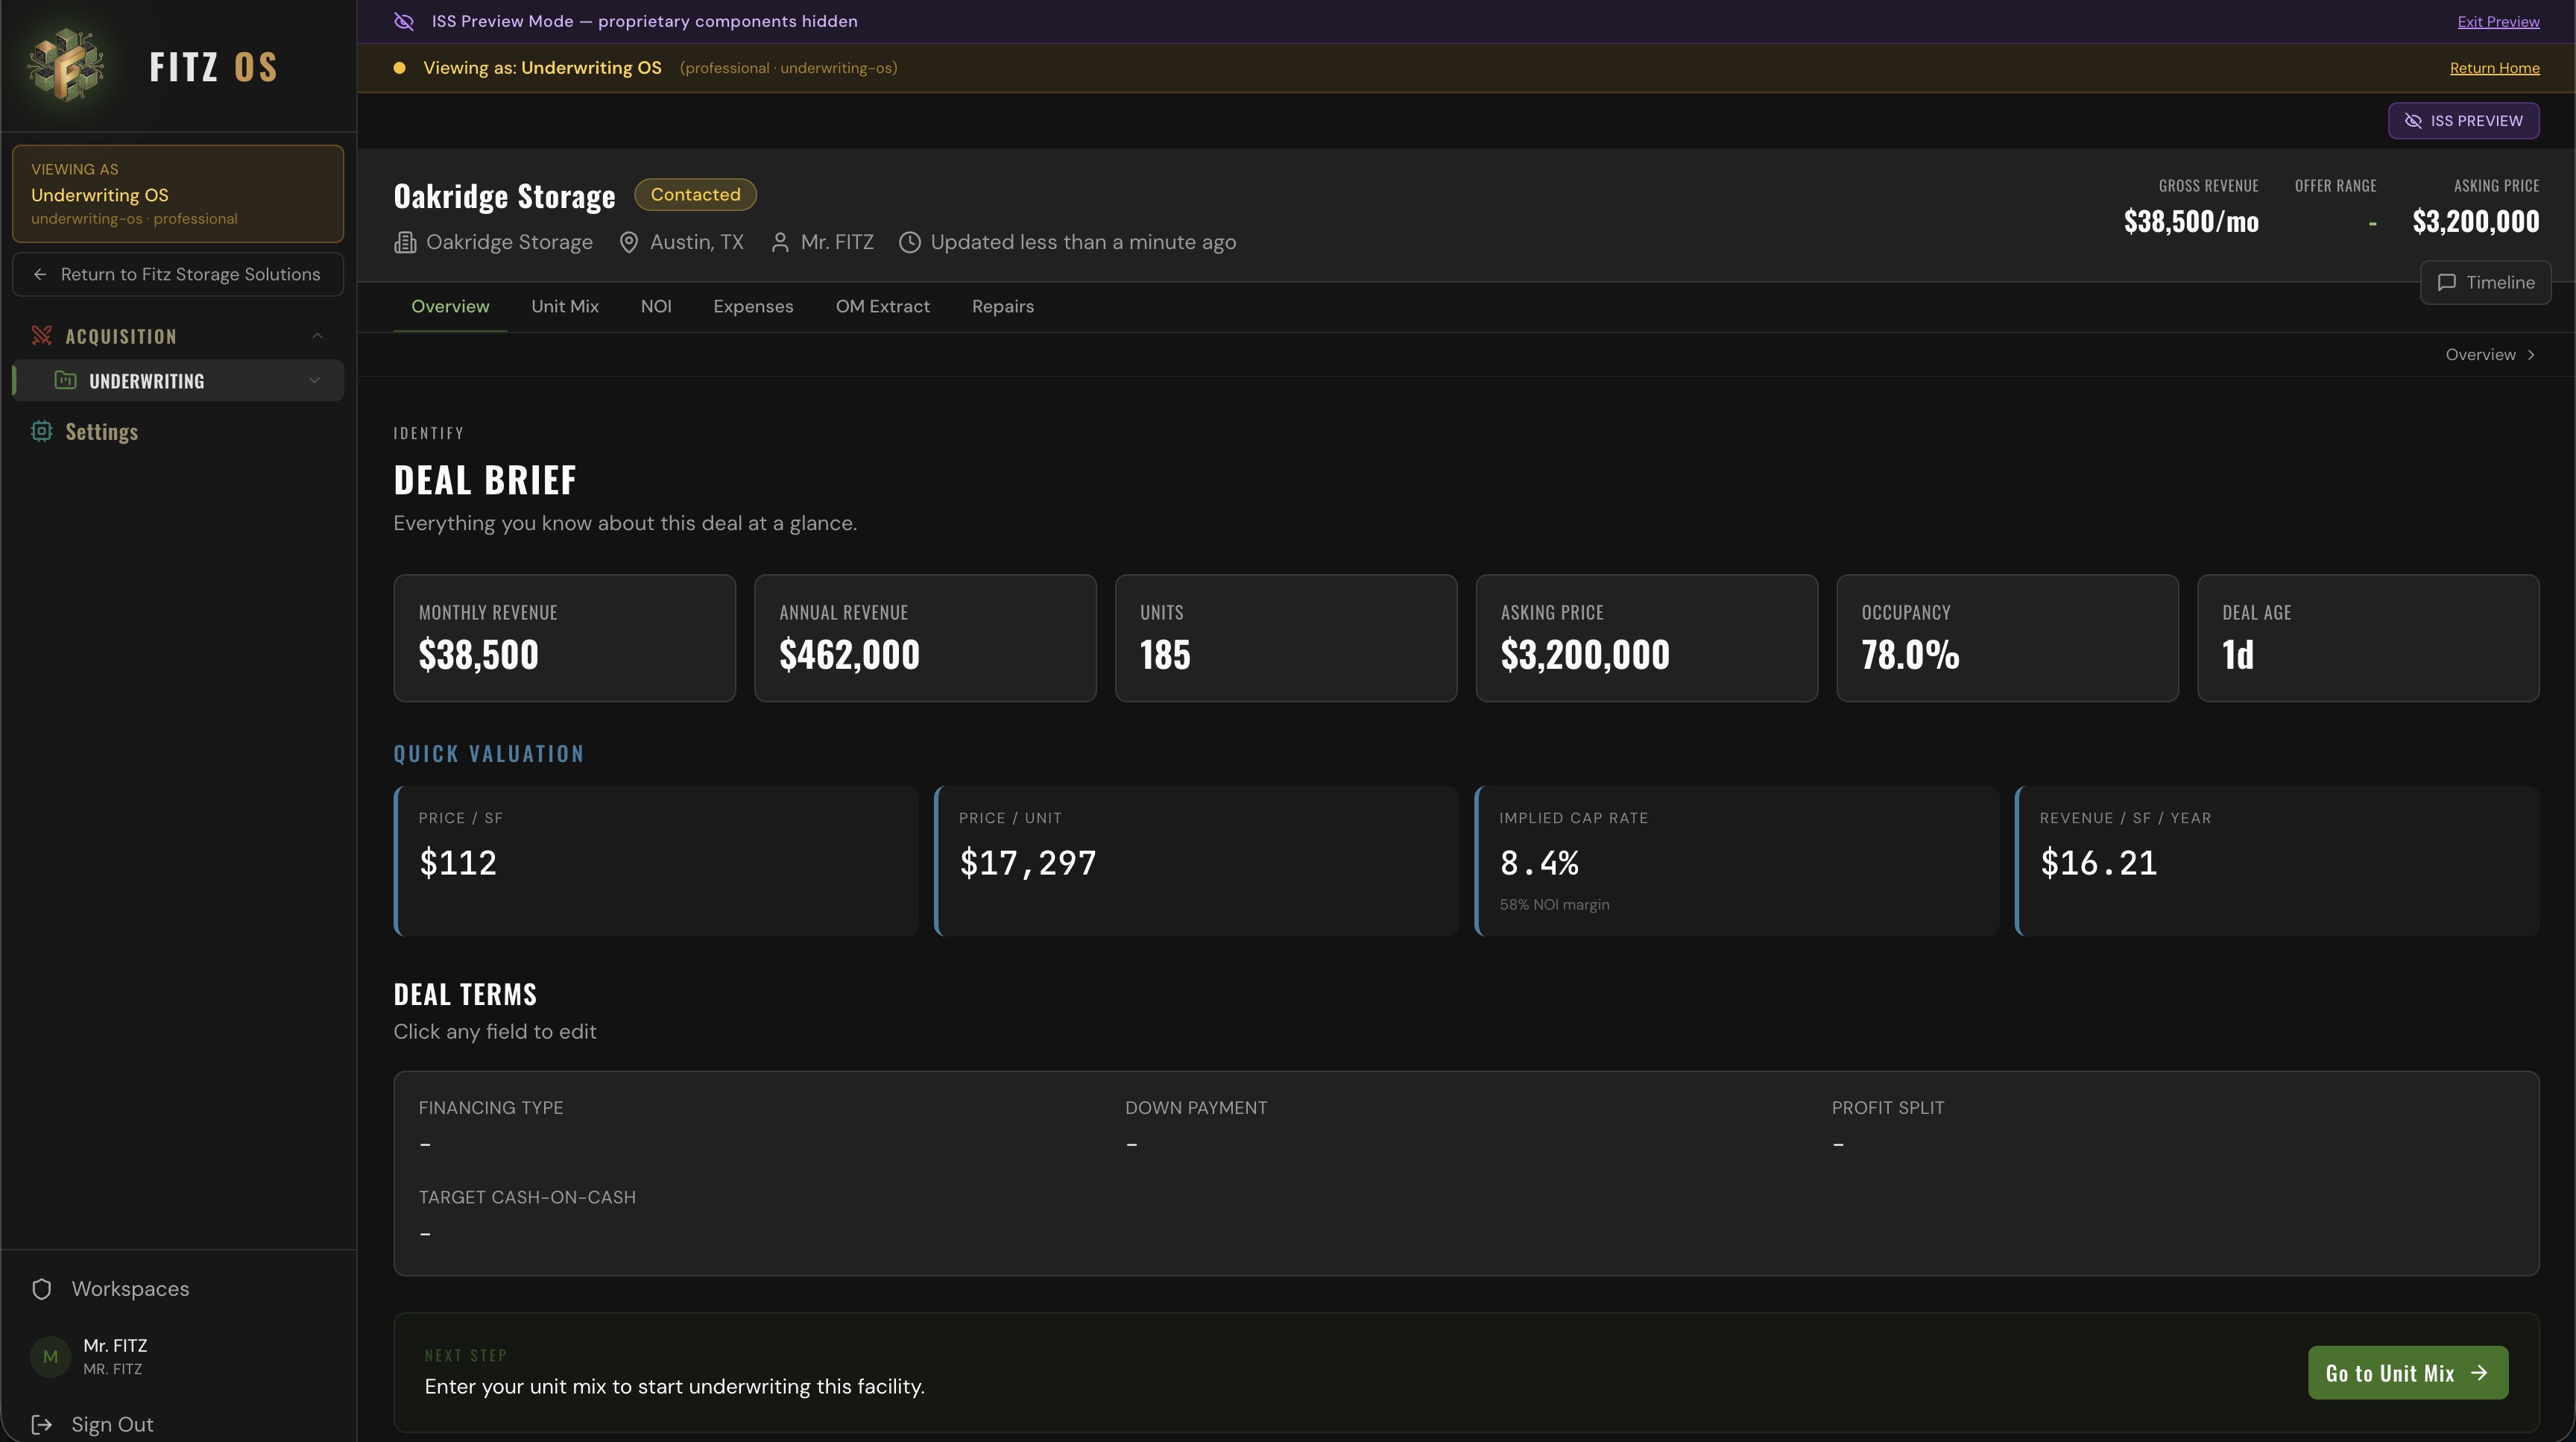Click the Mr. FITZ avatar circle
Screen dimensions: 2576x1442
click(51, 1356)
